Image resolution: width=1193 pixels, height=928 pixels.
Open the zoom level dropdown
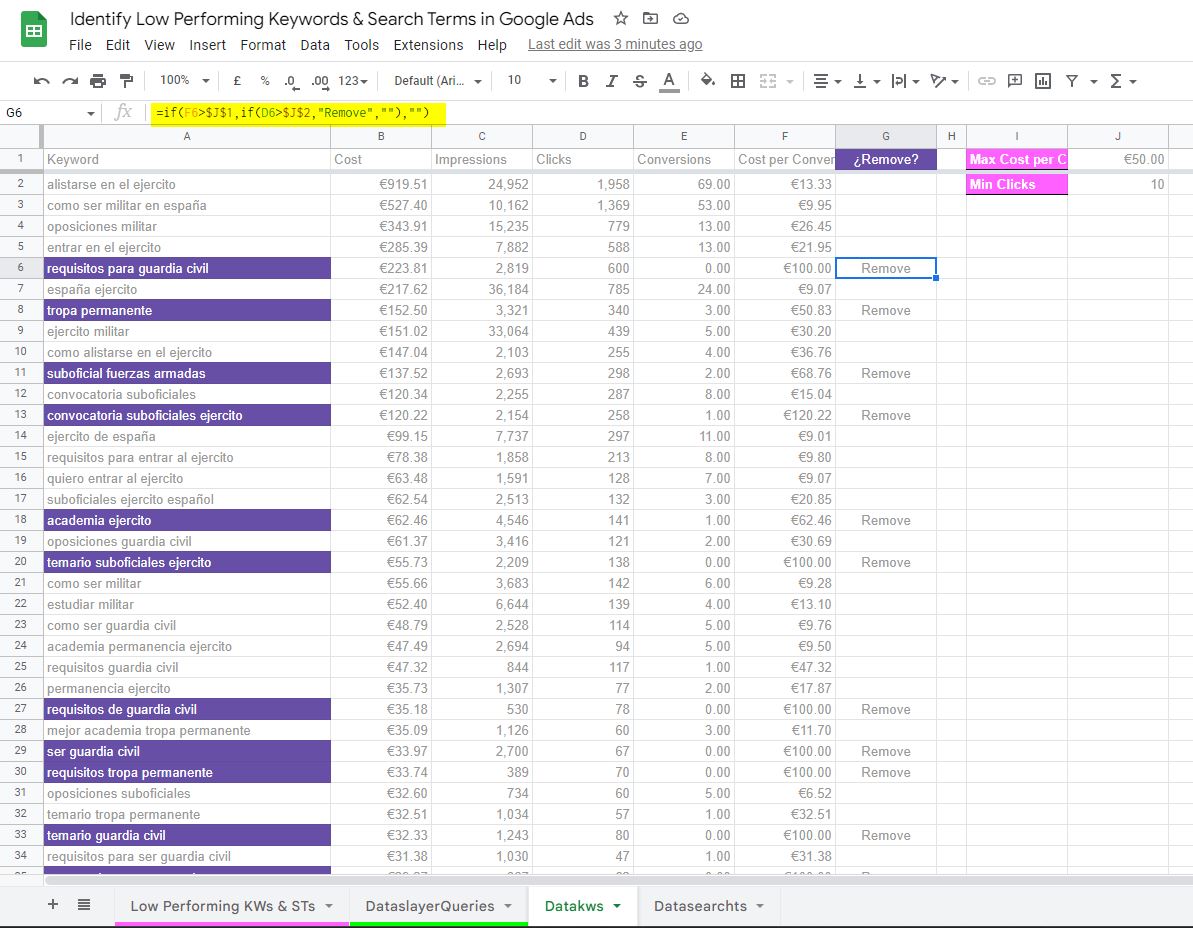pos(185,81)
